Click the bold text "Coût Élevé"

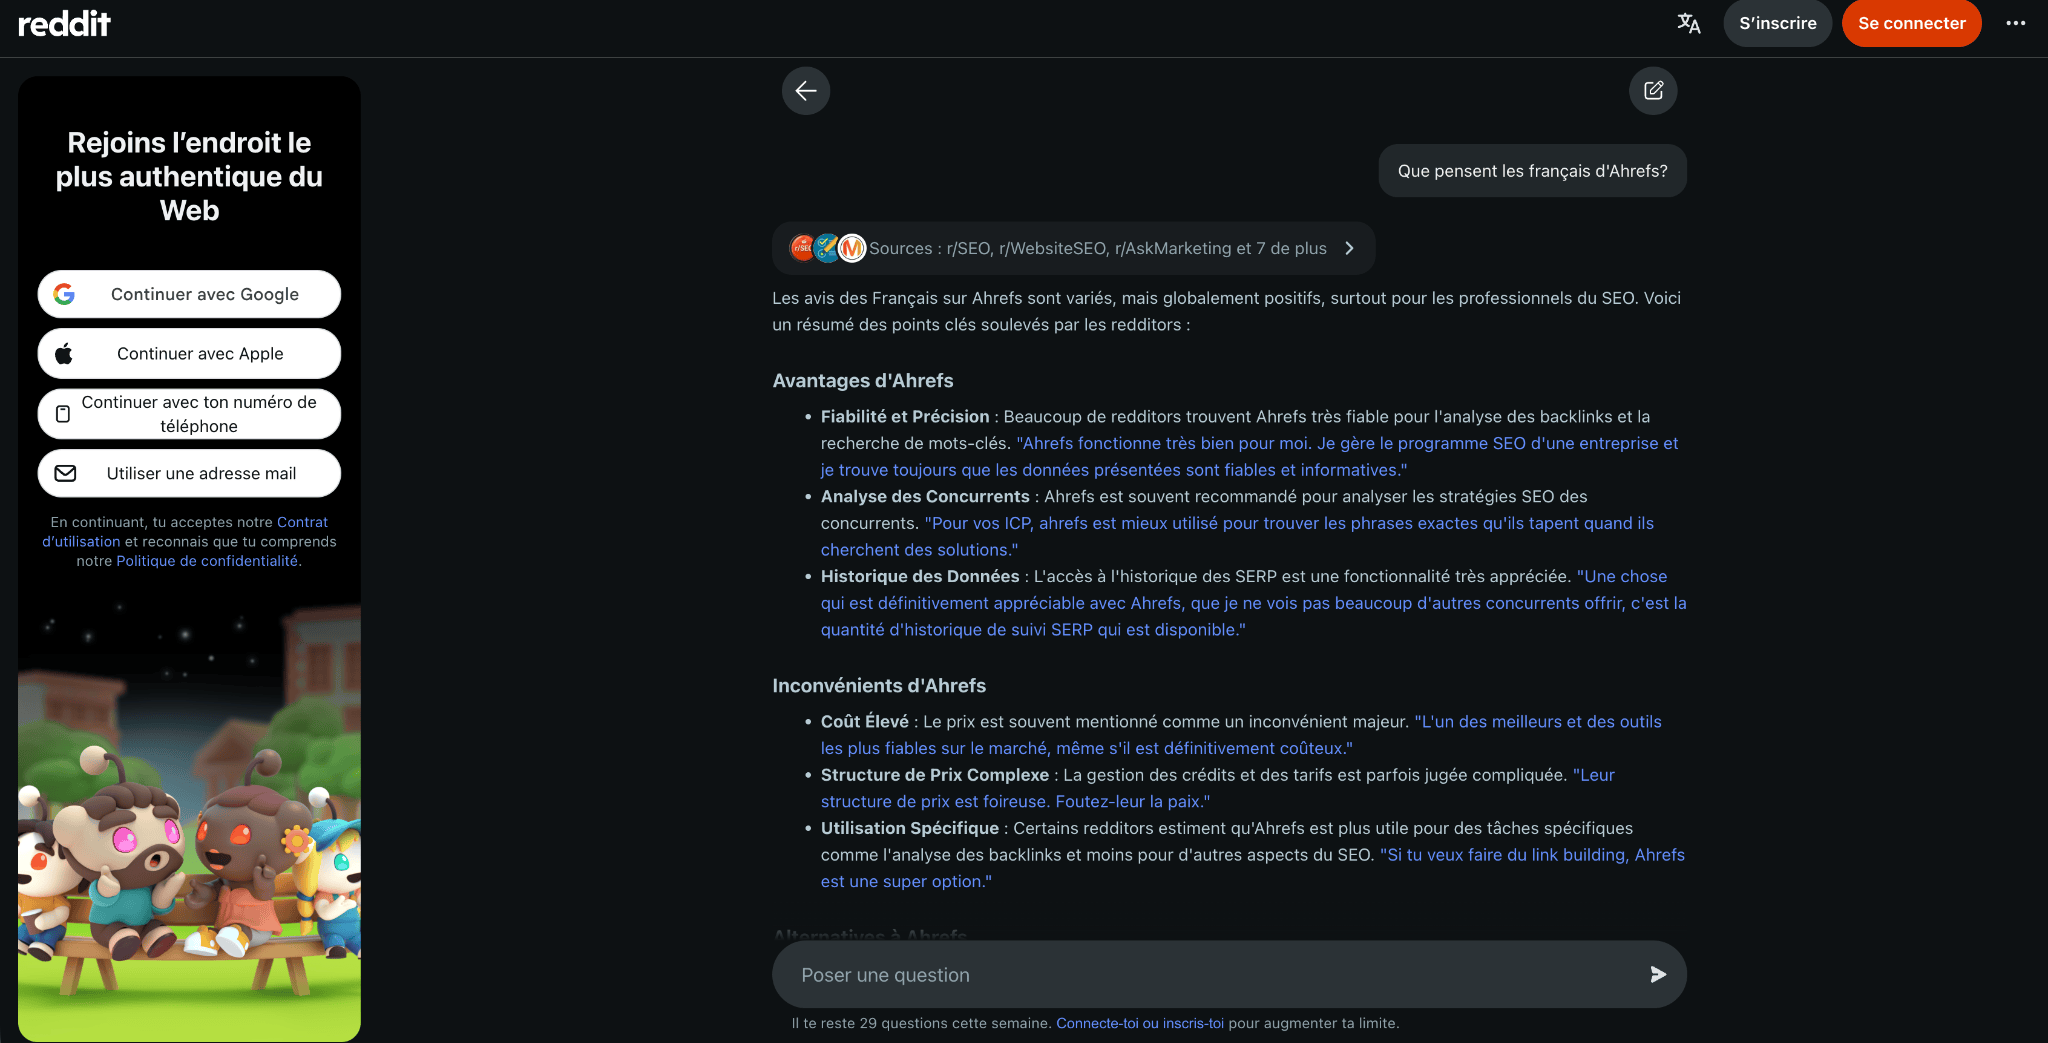pyautogui.click(x=865, y=722)
